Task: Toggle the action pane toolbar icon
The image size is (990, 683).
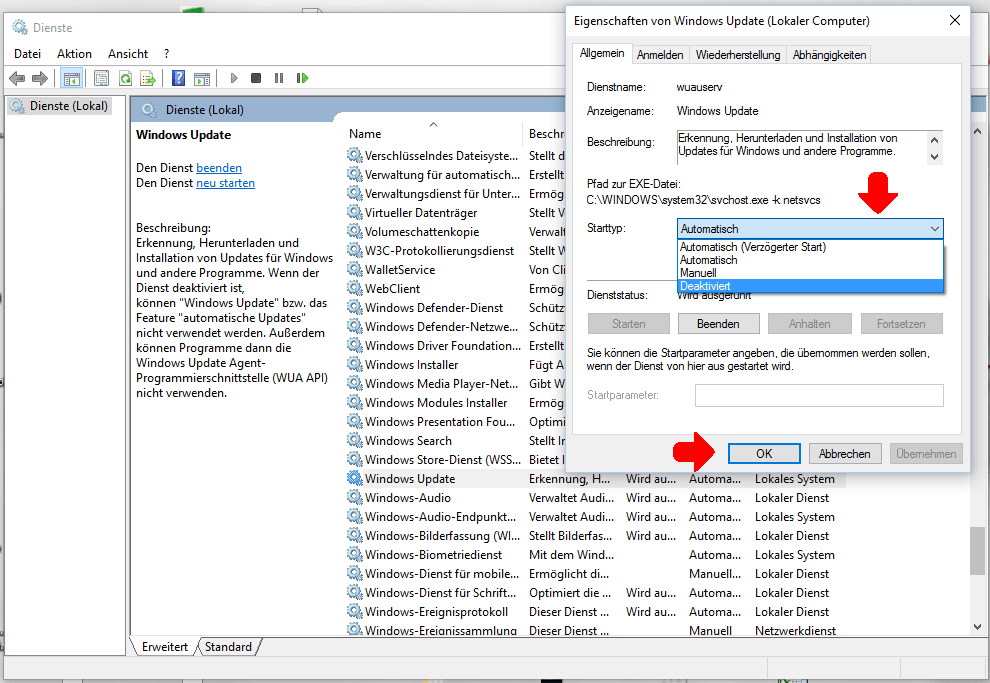Action: [x=202, y=78]
